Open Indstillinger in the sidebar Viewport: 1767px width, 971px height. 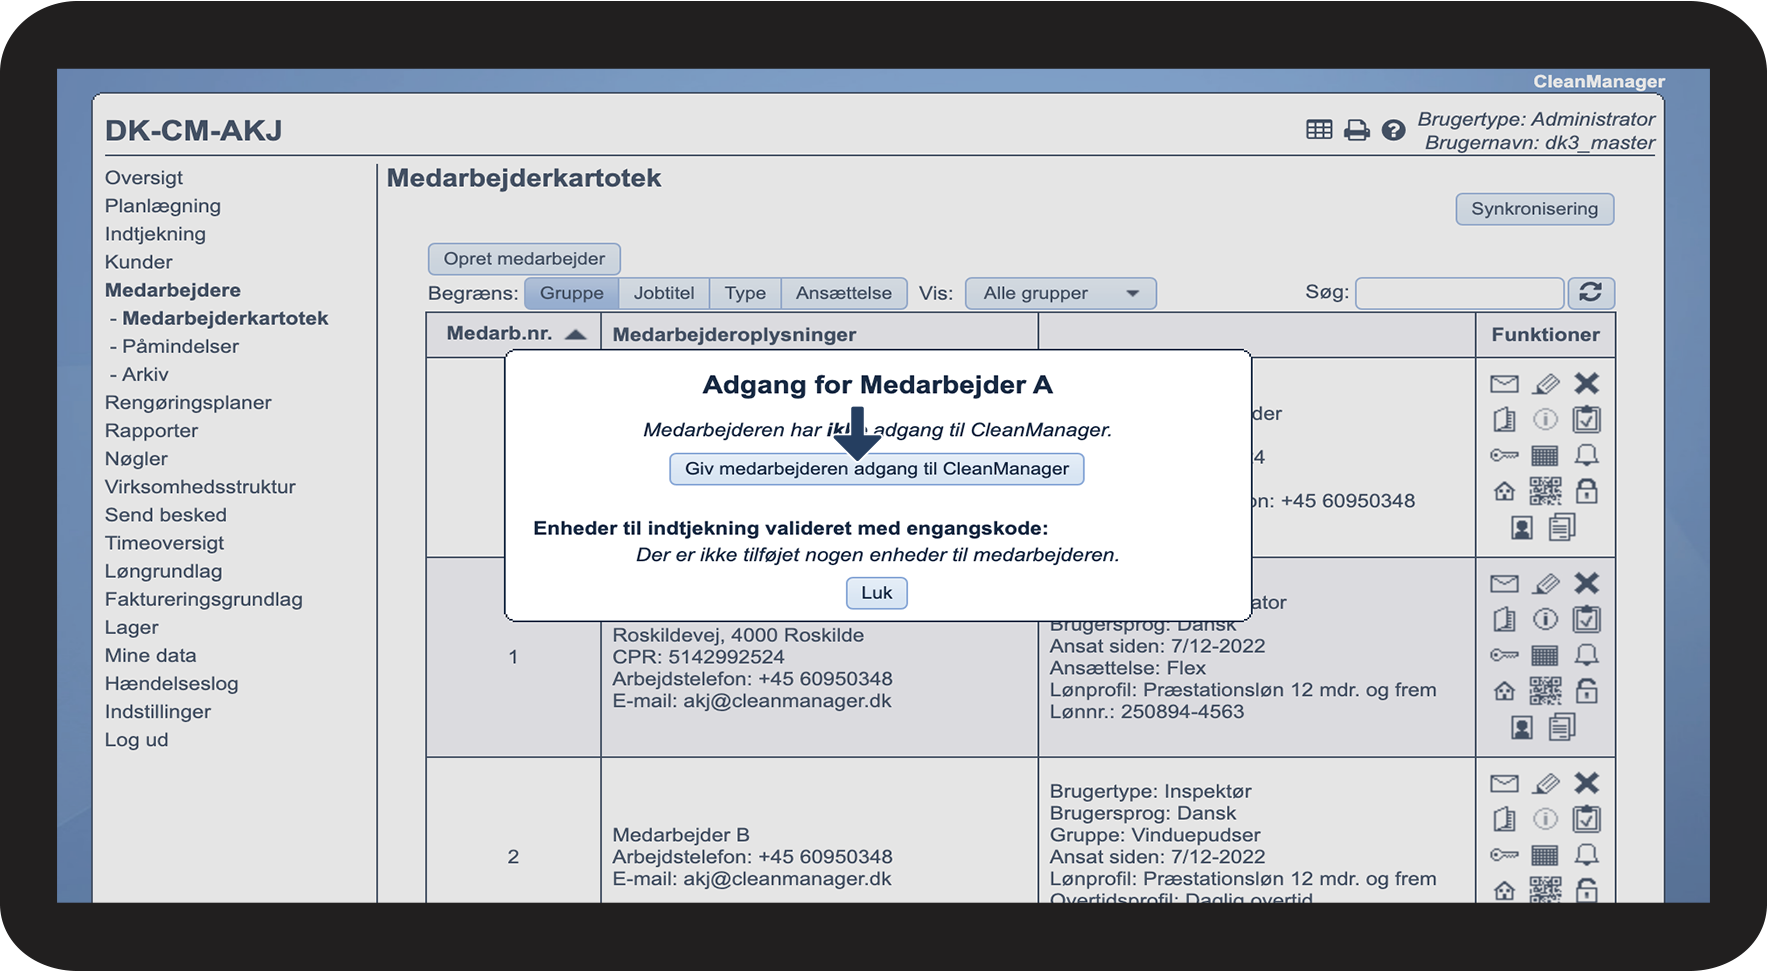(158, 711)
